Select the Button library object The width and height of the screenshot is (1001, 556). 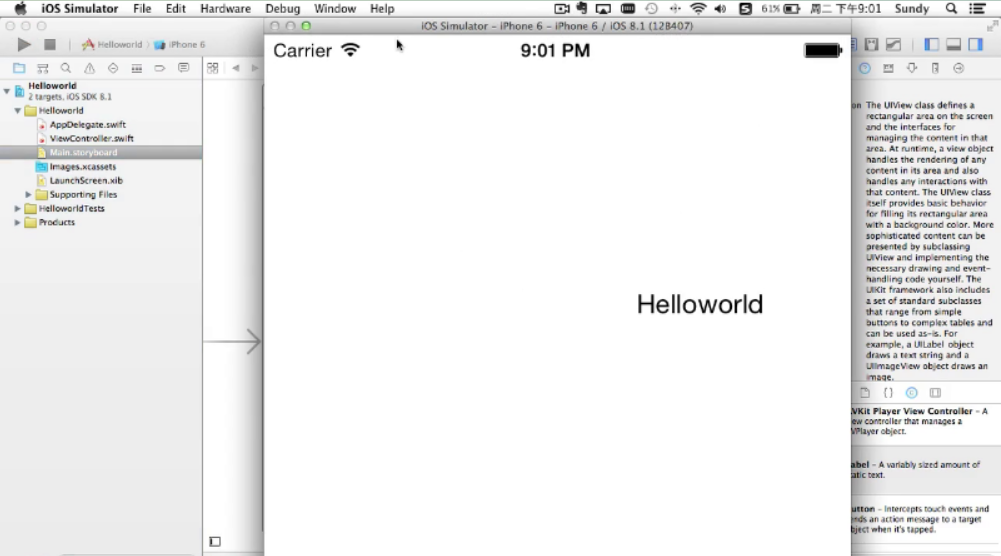pyautogui.click(x=926, y=519)
